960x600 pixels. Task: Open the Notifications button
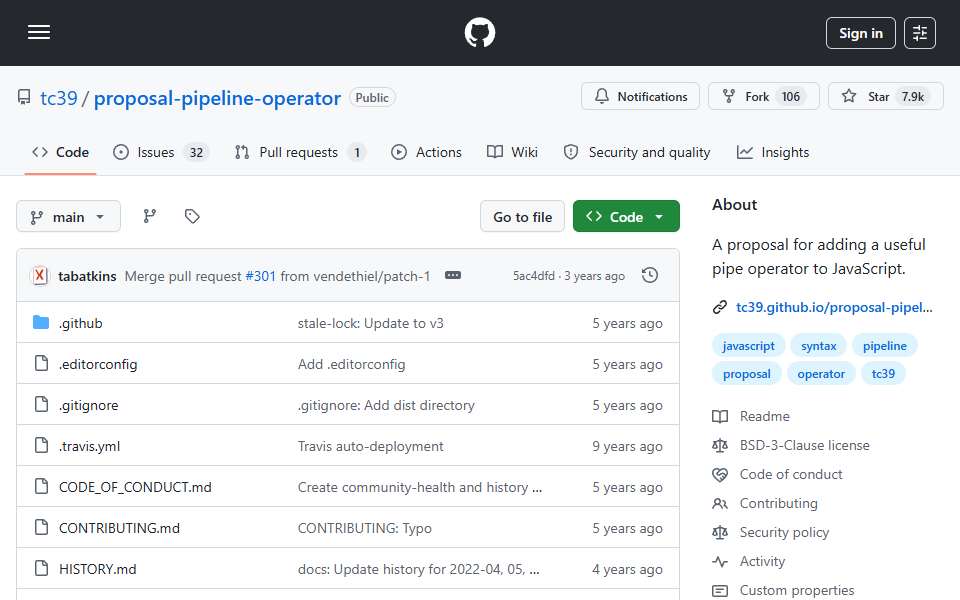tap(640, 97)
